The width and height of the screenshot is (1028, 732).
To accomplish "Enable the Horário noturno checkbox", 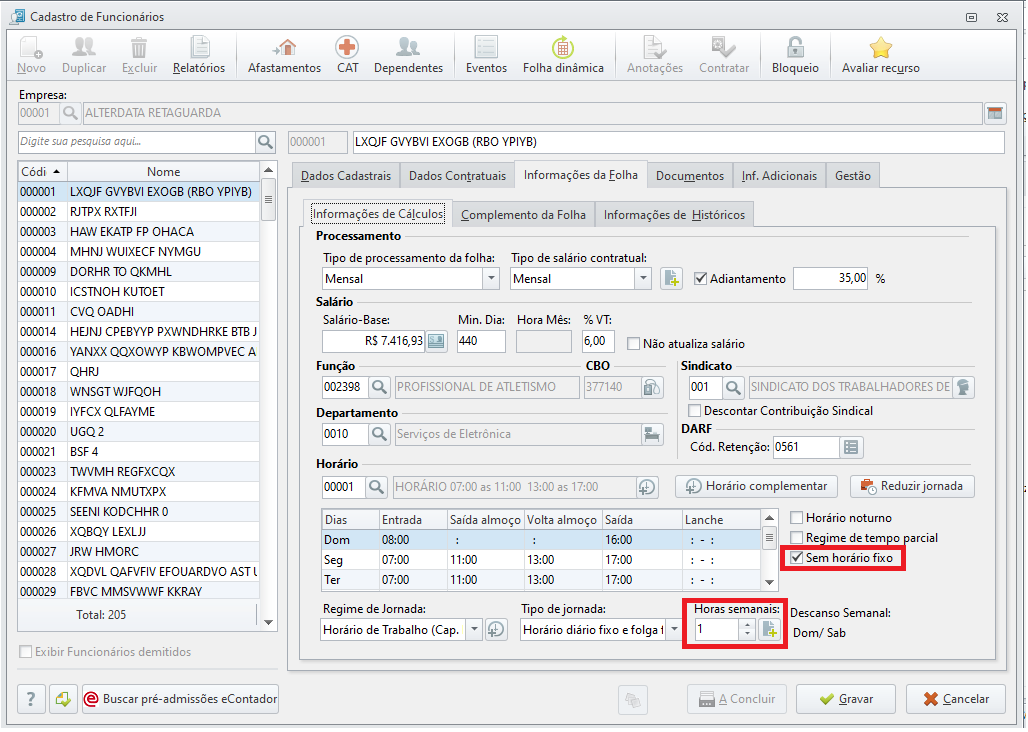I will (x=797, y=518).
